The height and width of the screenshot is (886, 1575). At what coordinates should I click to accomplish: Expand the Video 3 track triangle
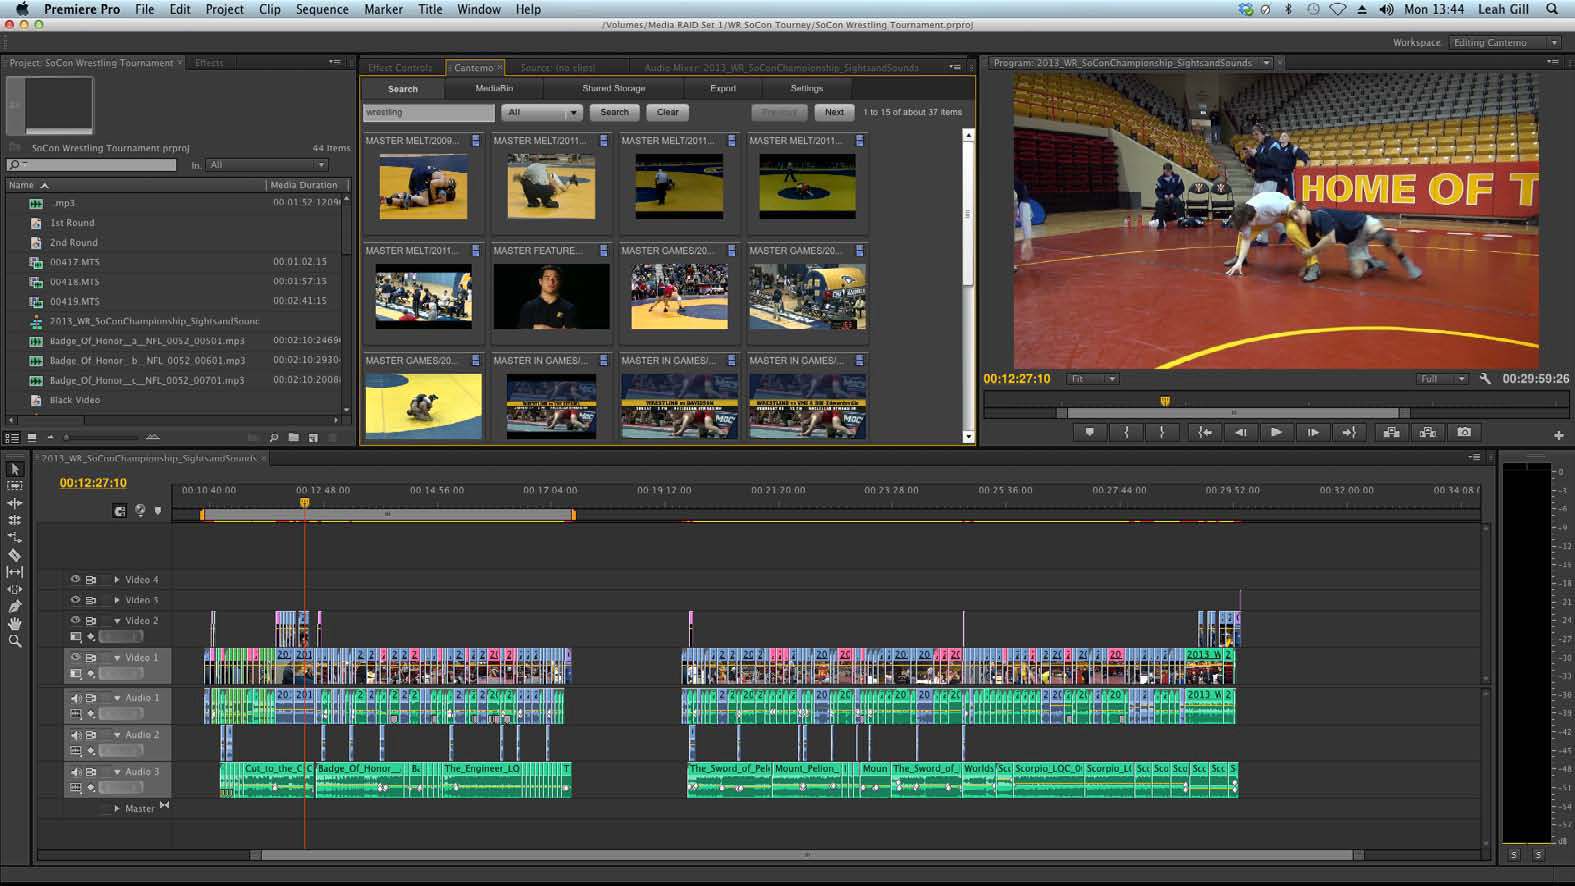(117, 600)
